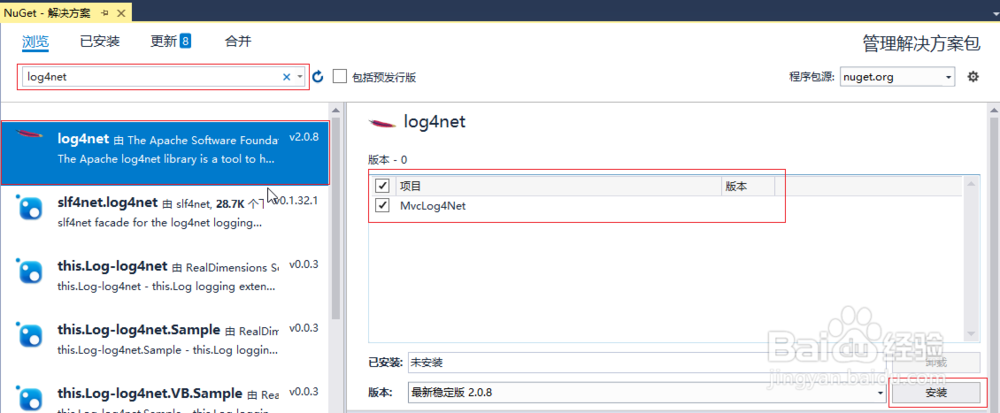The image size is (1000, 413).
Task: Clear the log4net search text
Action: 286,77
